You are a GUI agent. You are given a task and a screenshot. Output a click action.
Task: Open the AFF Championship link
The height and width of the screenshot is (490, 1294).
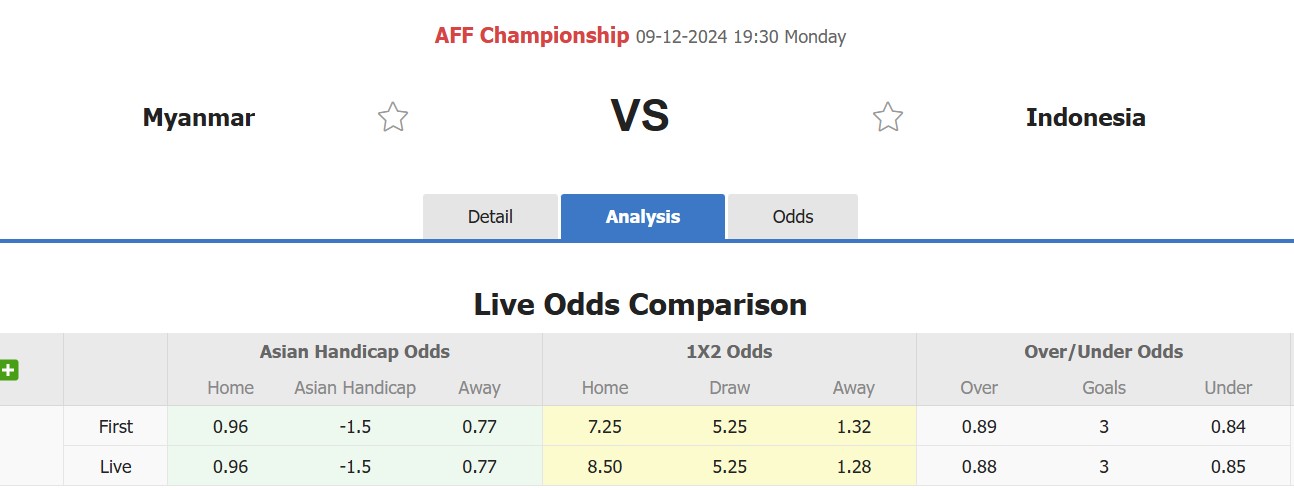point(532,36)
